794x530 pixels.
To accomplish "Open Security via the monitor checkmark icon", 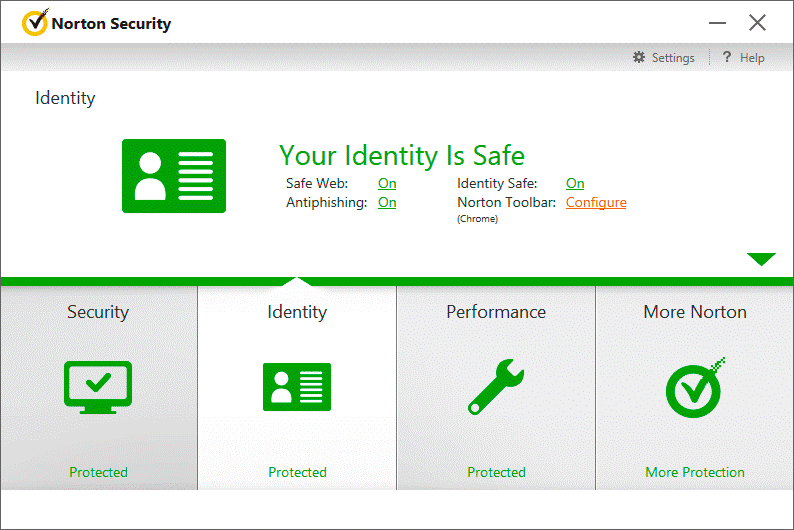I will point(98,387).
